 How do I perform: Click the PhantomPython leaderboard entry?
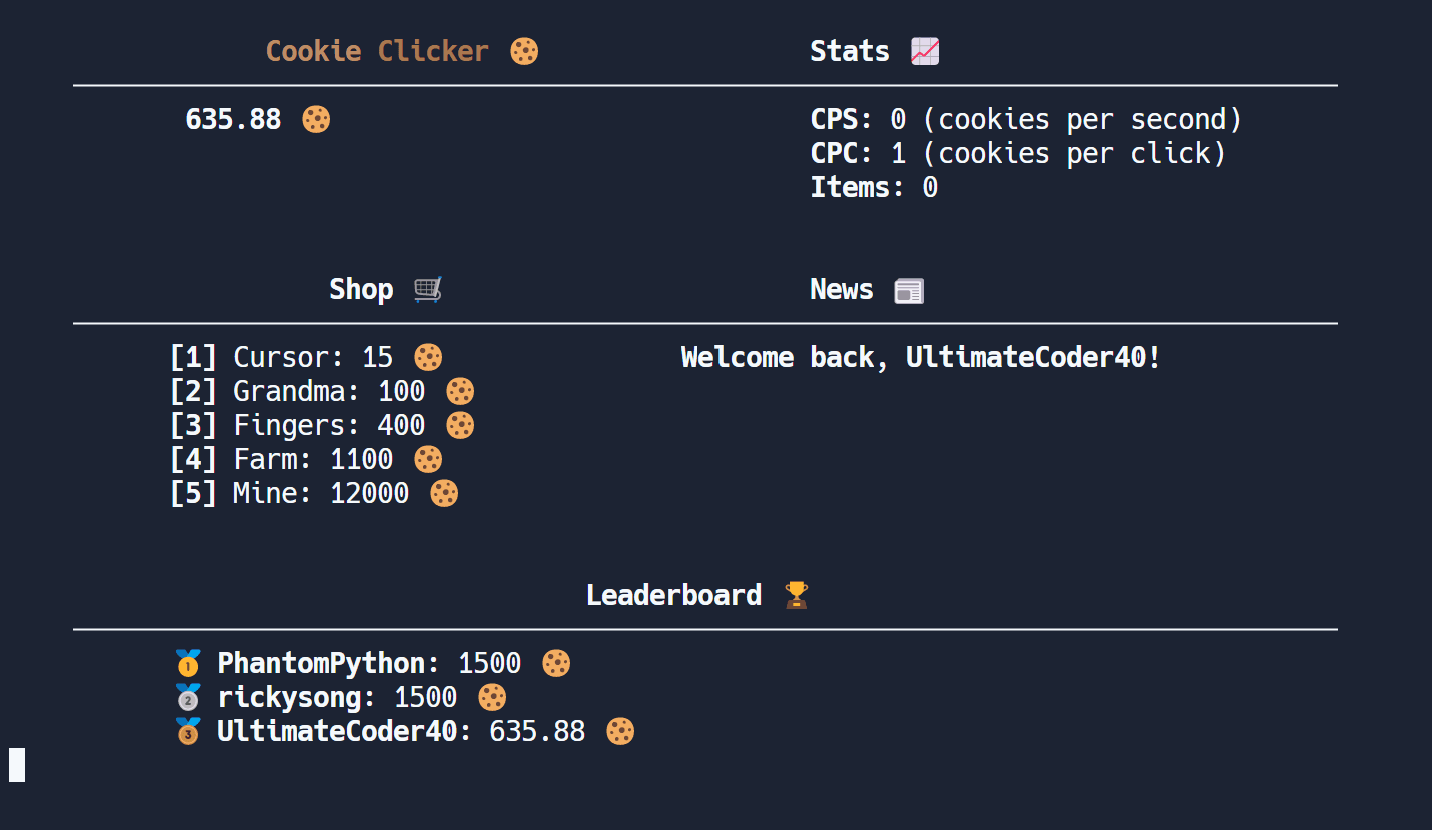327,663
